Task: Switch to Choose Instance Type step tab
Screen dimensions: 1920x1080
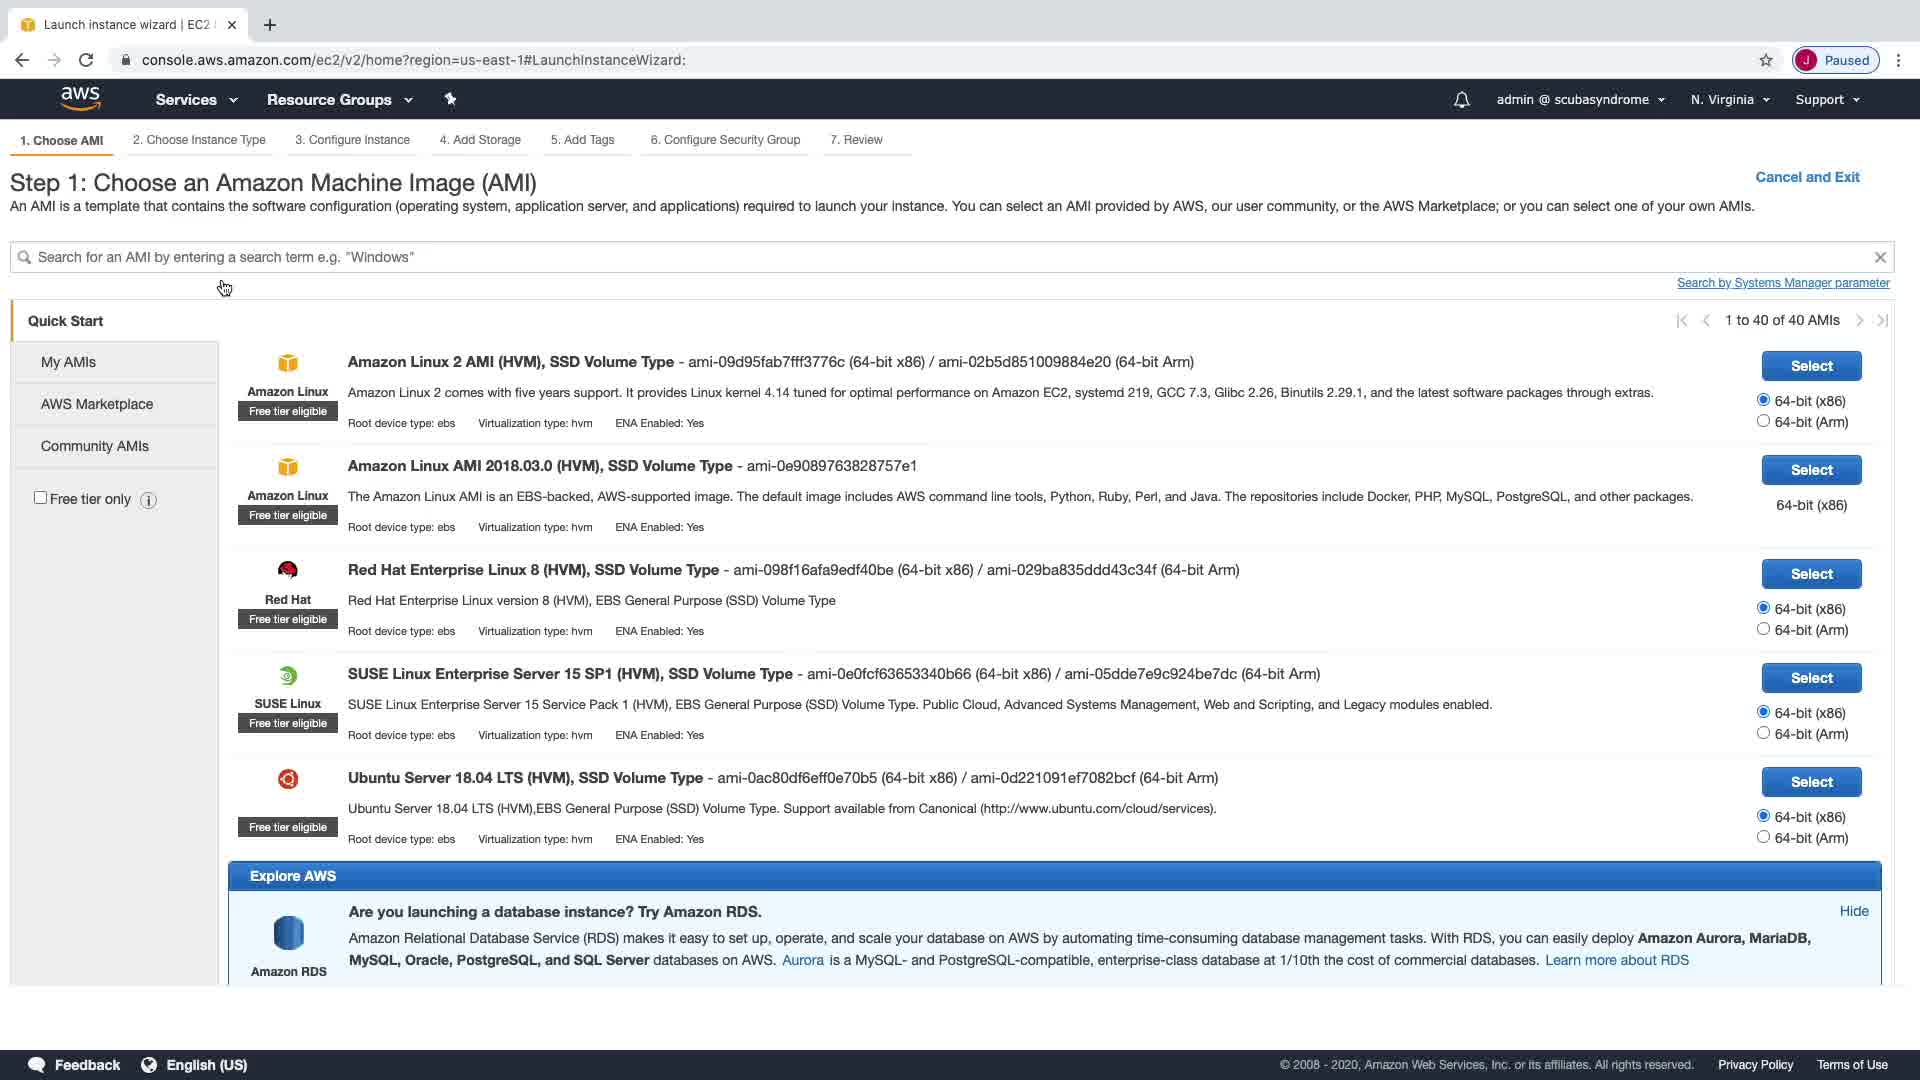Action: click(x=199, y=140)
